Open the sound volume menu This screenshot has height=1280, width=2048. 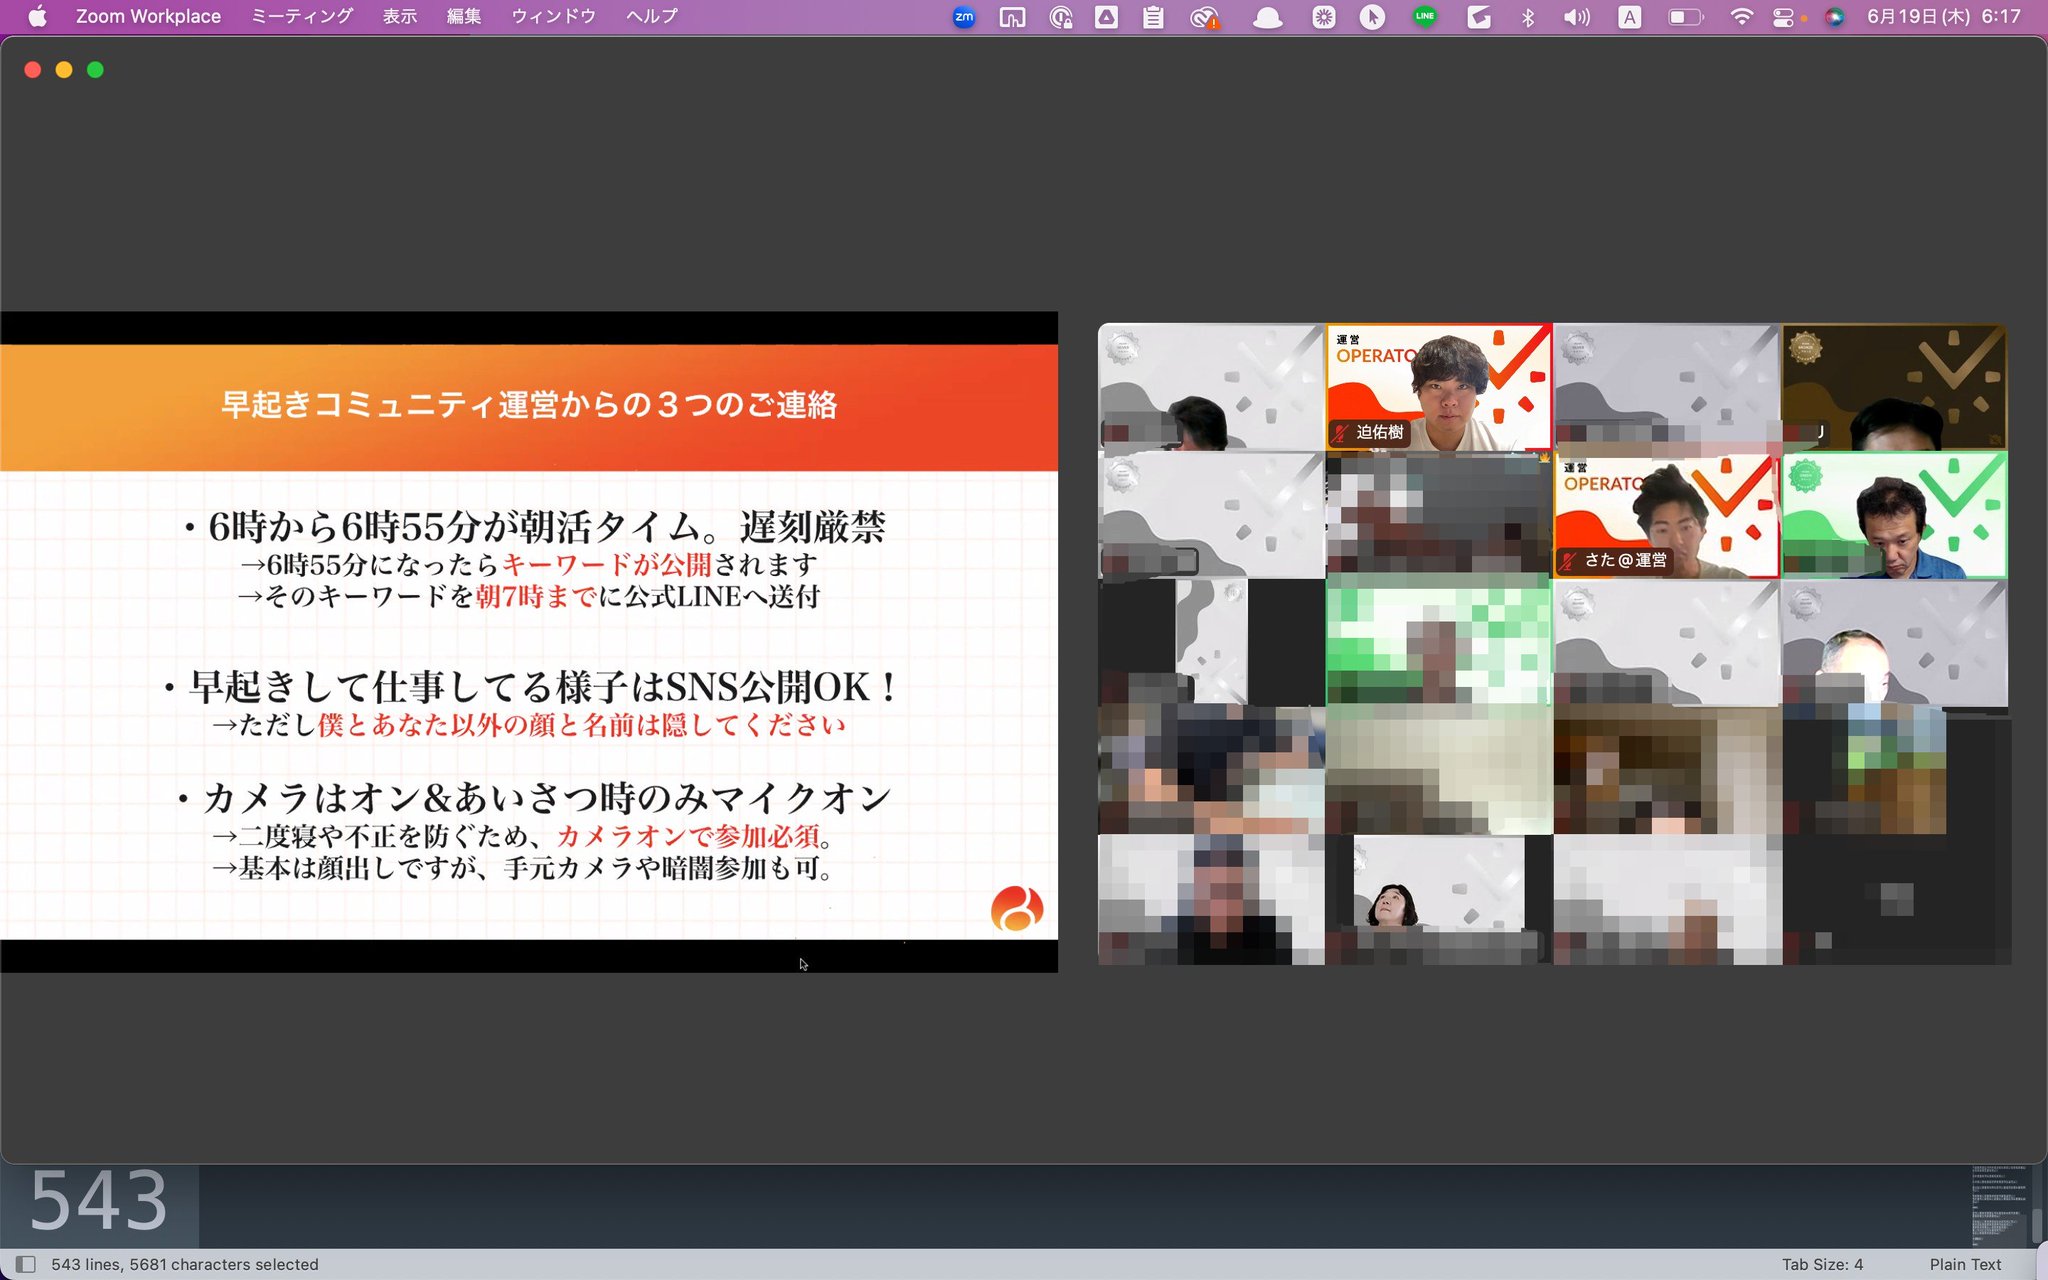[1577, 17]
